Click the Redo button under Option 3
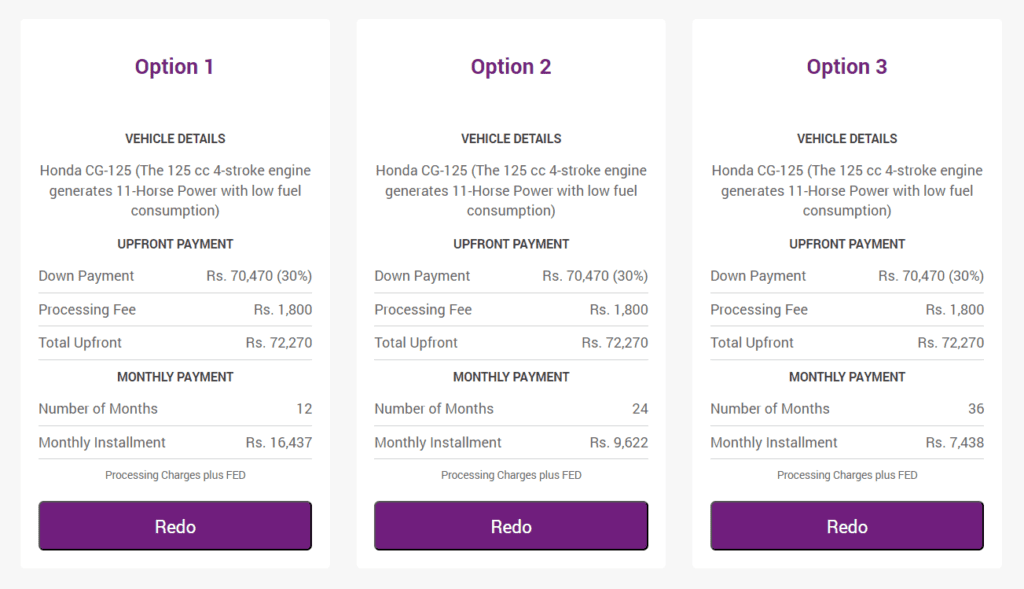1024x589 pixels. coord(847,526)
